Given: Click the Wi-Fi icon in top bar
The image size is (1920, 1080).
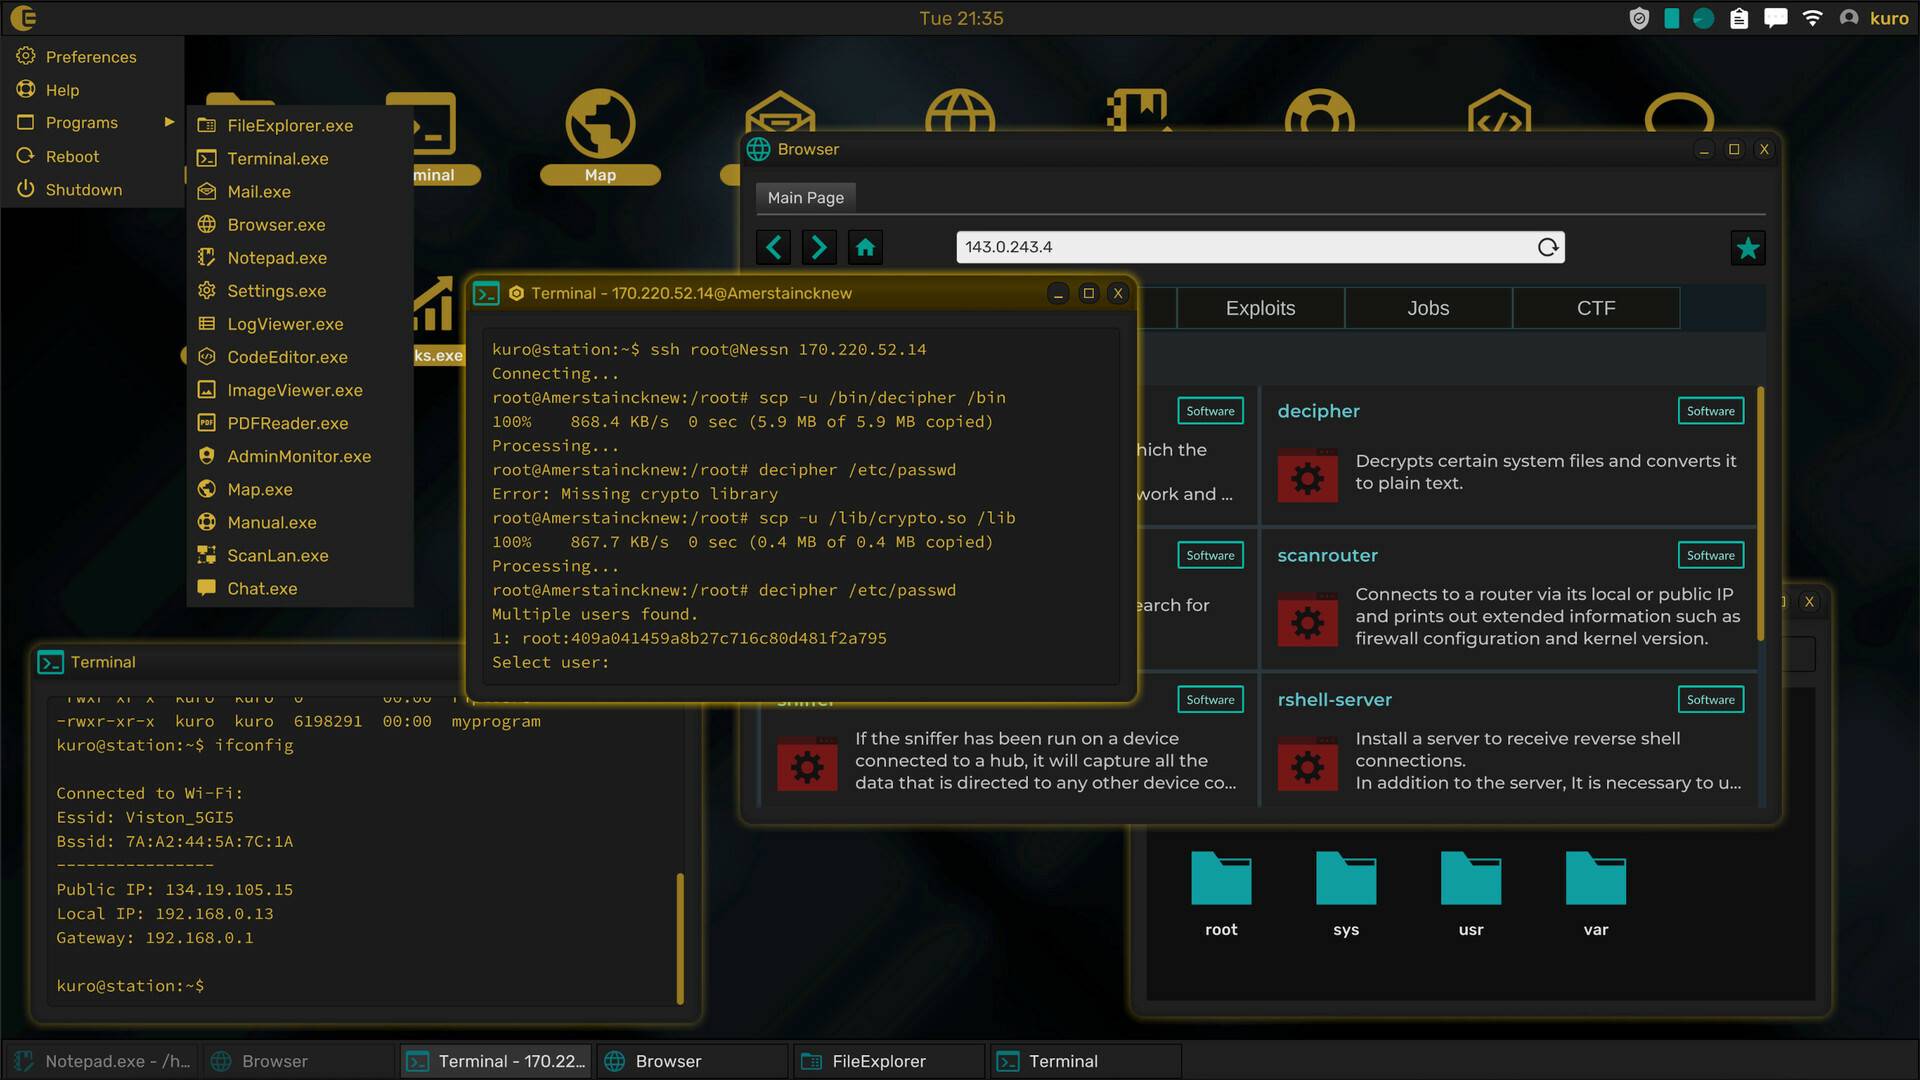Looking at the screenshot, I should click(x=1812, y=18).
